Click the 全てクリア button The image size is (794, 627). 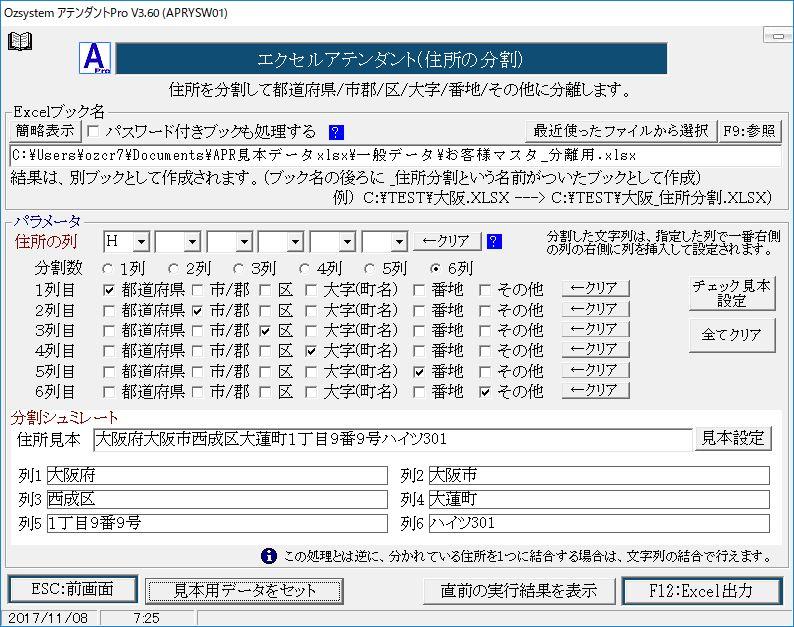[732, 335]
